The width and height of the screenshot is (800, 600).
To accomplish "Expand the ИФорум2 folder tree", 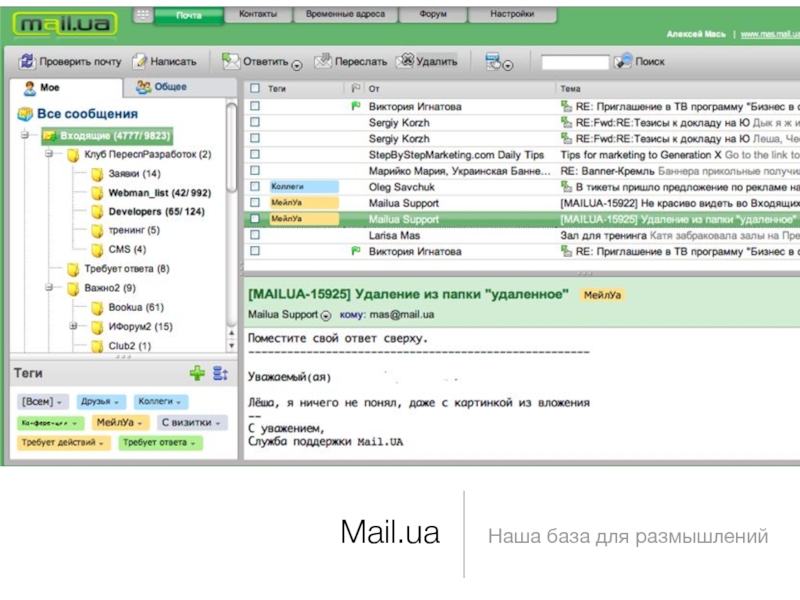I will (73, 326).
